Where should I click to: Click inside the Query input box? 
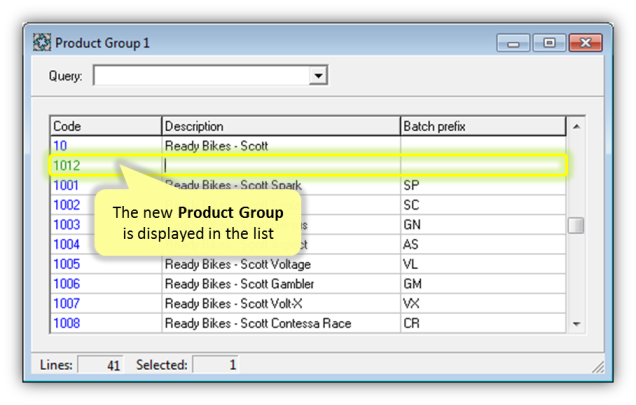(202, 75)
